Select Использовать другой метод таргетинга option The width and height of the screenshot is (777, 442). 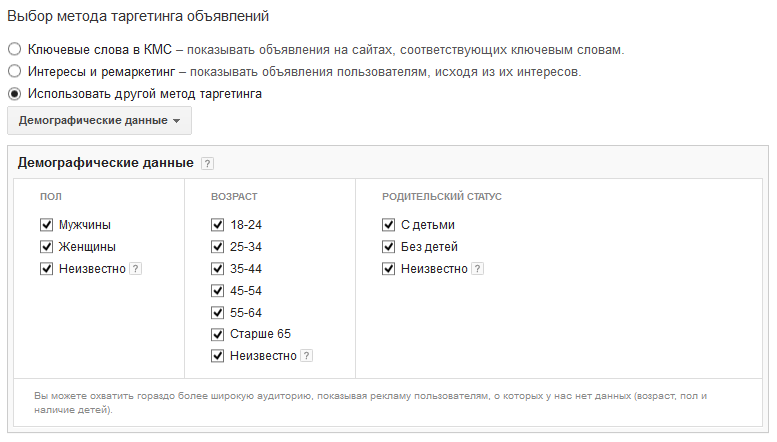pyautogui.click(x=15, y=94)
